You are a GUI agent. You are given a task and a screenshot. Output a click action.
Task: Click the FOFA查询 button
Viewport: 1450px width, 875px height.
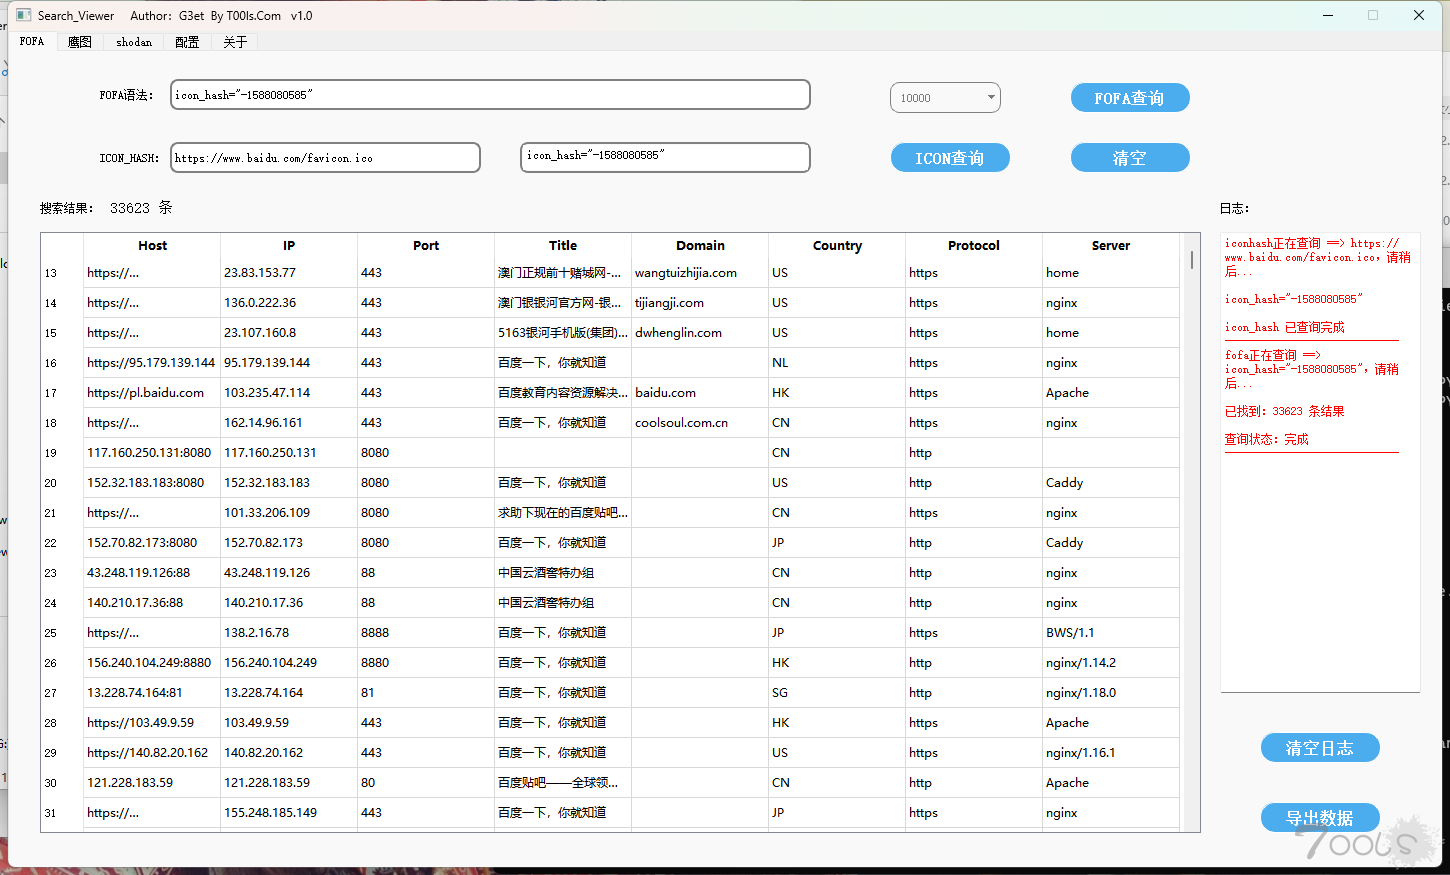[1130, 98]
